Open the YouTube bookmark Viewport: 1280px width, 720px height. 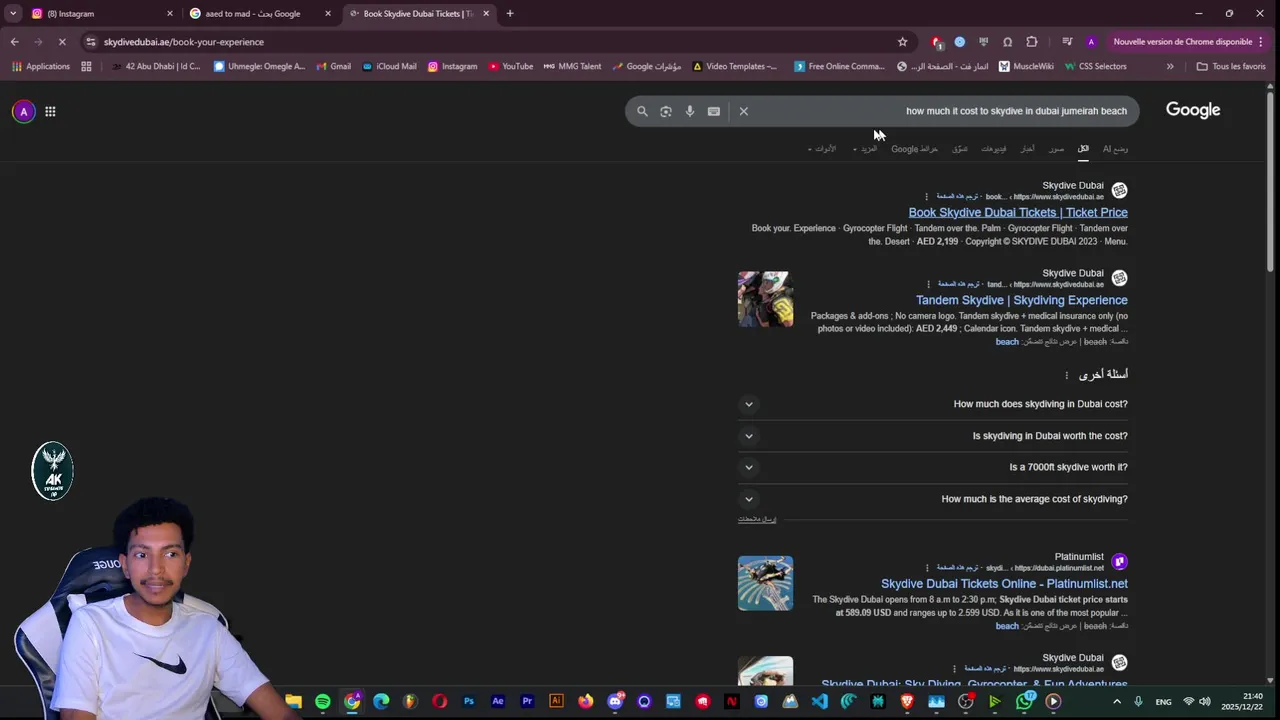(511, 66)
